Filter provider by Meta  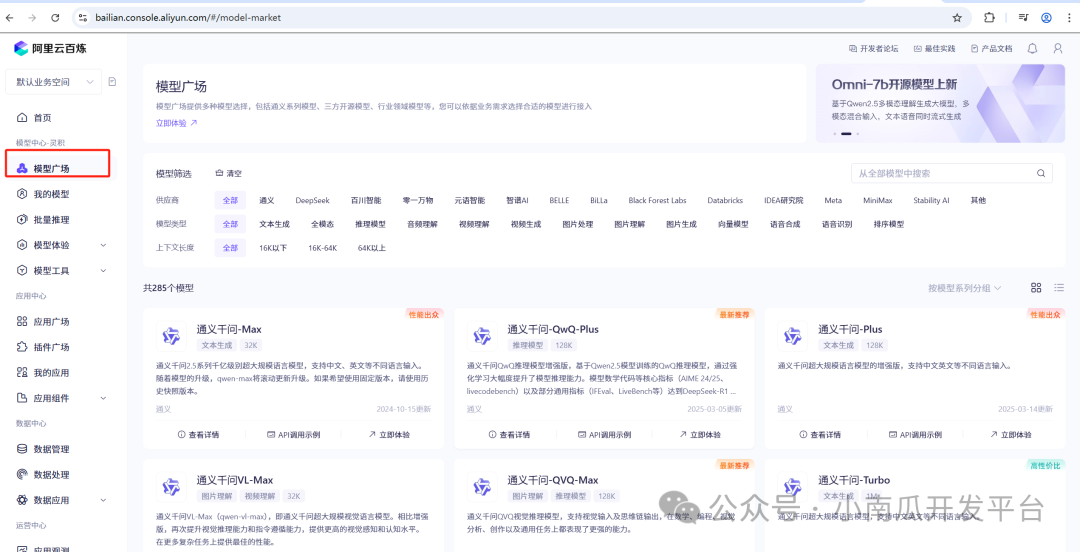pos(833,201)
